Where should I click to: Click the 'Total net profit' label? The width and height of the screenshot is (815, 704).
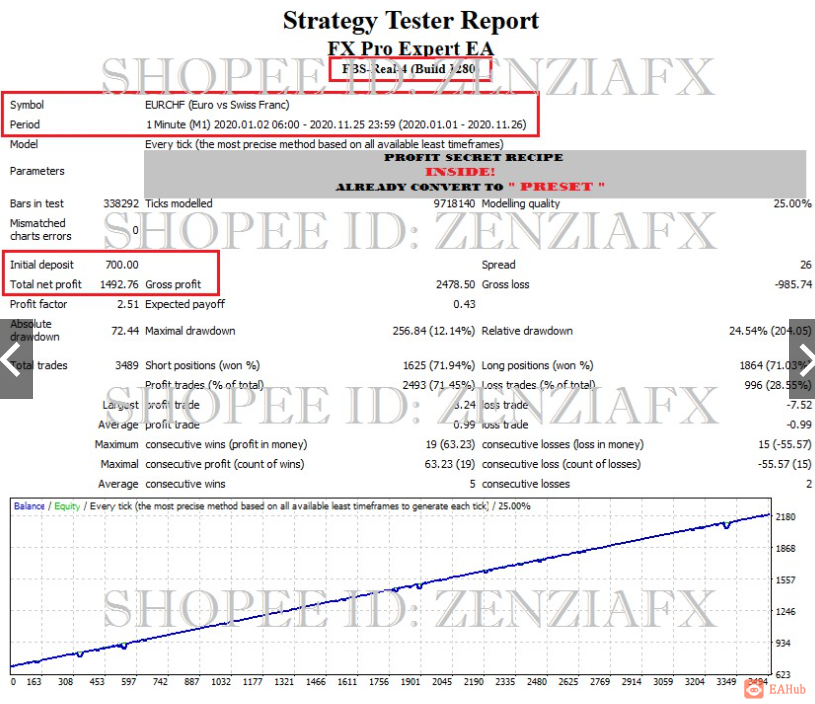point(46,284)
